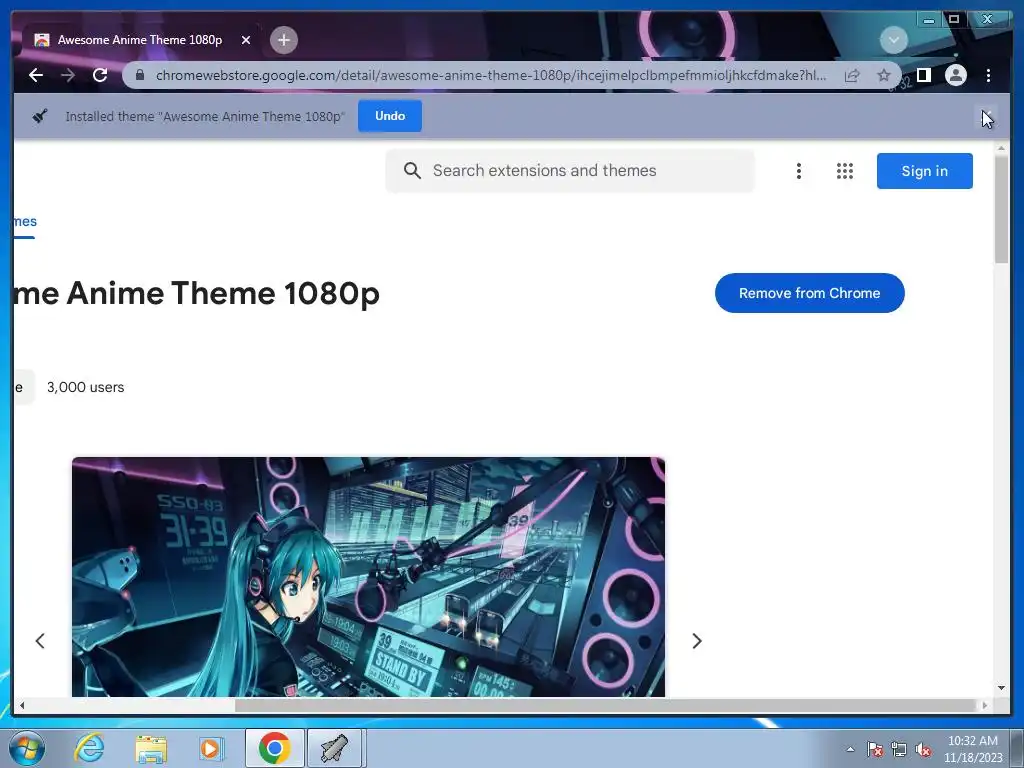Open the anime theme preview image
Image resolution: width=1024 pixels, height=768 pixels.
(x=368, y=577)
